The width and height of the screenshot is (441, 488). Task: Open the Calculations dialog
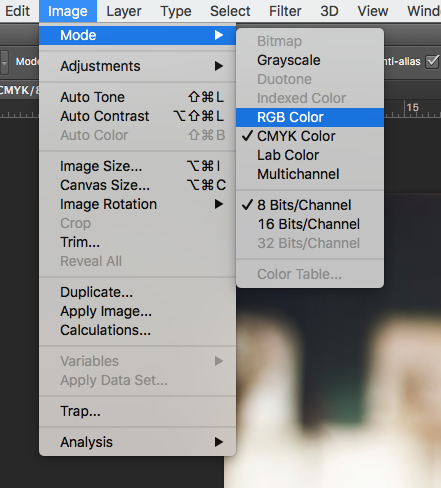pos(137,330)
